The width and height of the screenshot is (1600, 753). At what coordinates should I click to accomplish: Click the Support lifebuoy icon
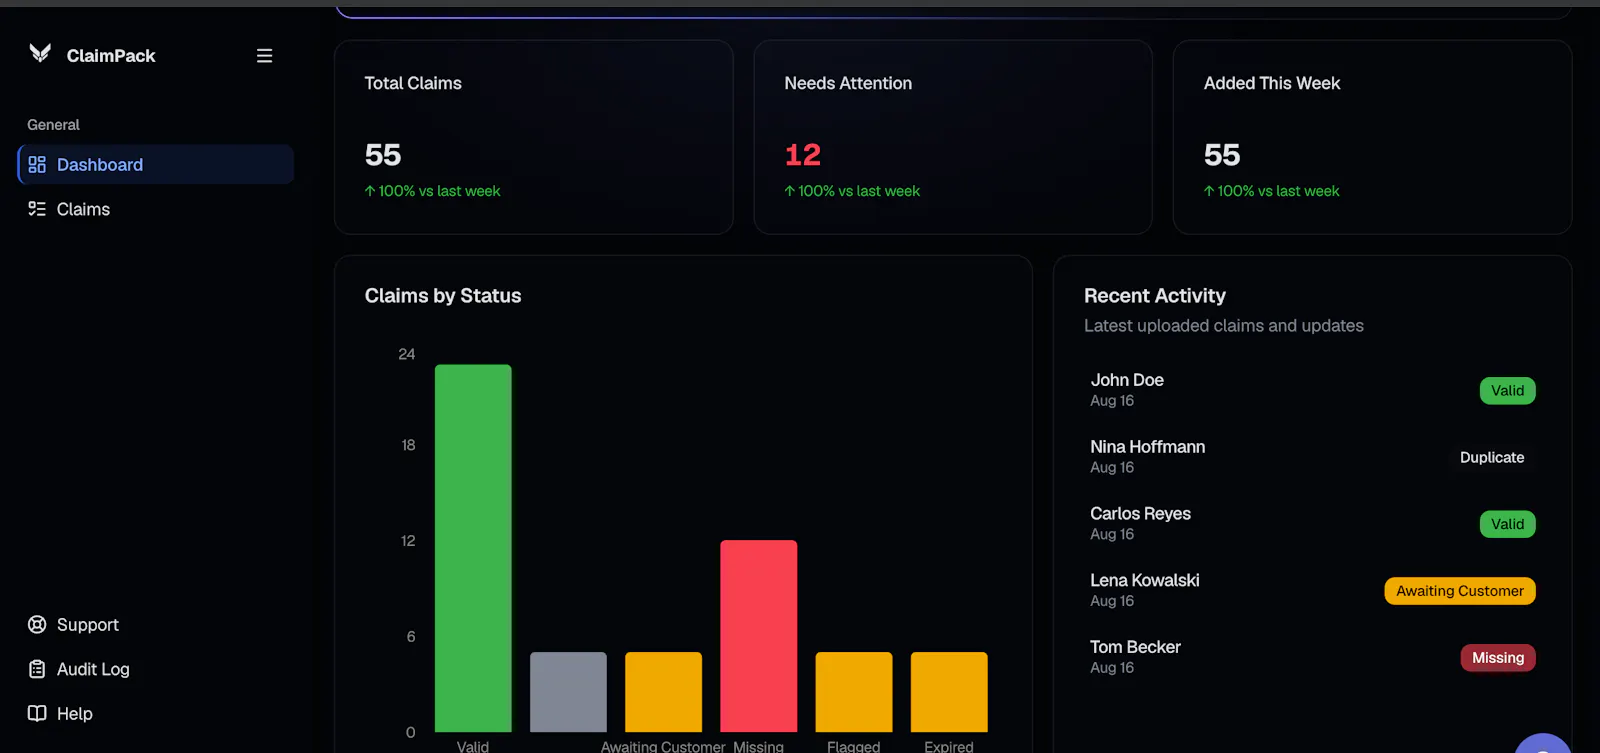coord(37,625)
